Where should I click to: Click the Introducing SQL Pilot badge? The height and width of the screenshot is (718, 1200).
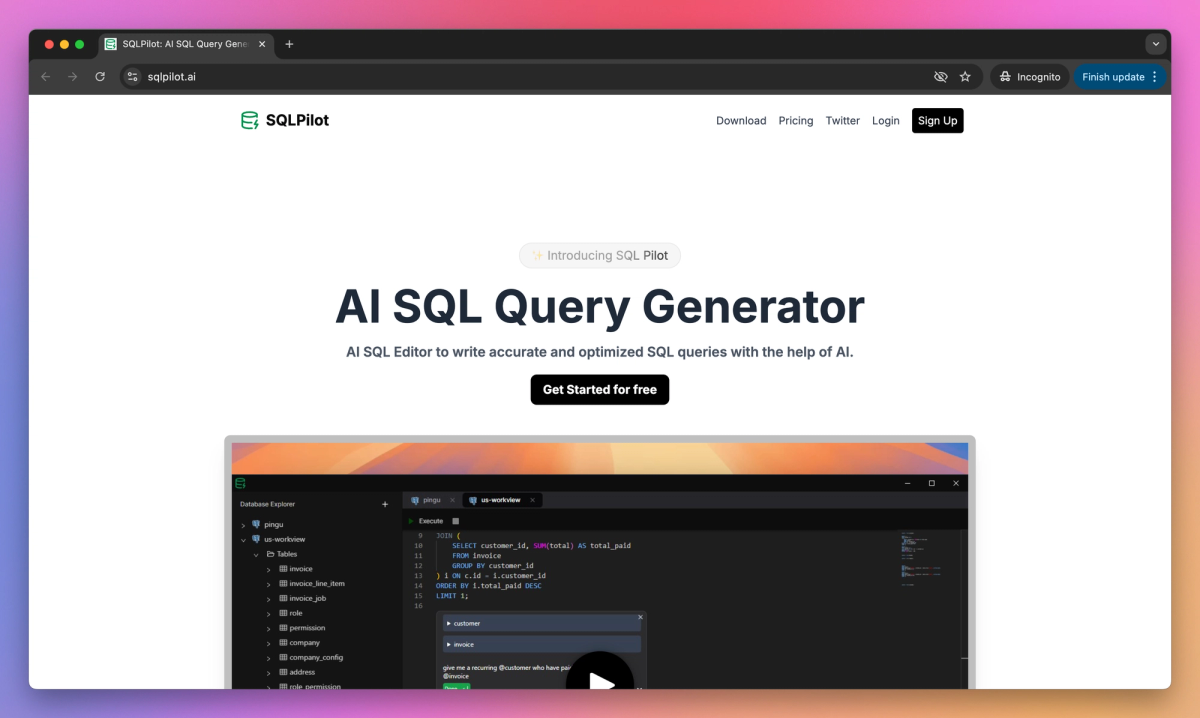pos(600,255)
